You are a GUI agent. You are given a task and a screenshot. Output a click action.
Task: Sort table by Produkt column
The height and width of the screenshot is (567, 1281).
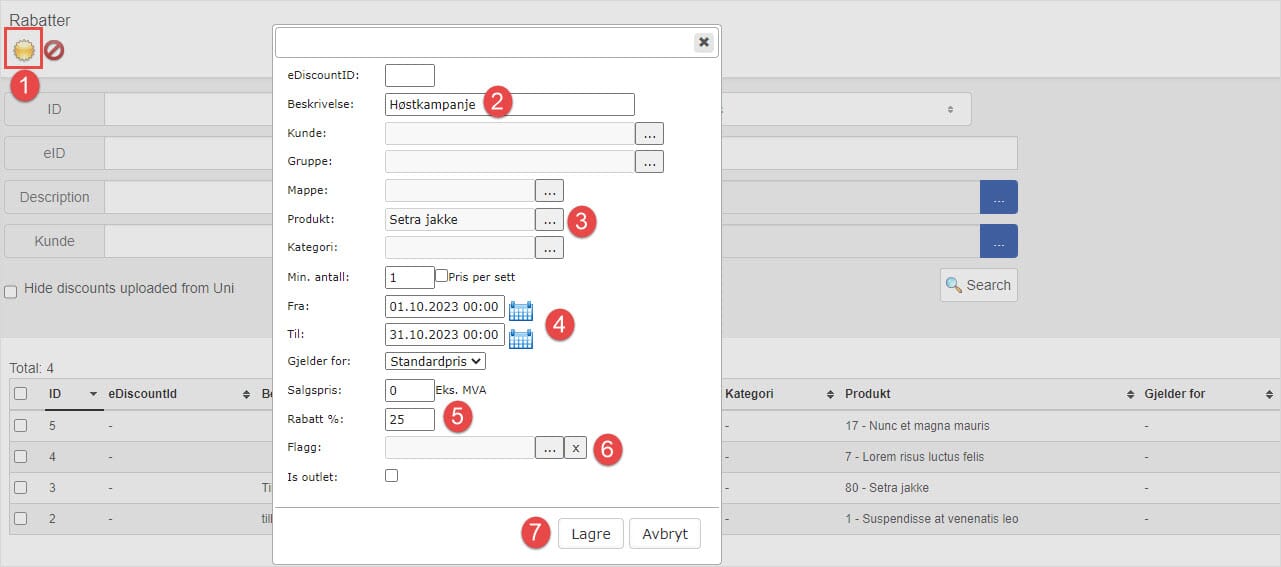coord(866,394)
